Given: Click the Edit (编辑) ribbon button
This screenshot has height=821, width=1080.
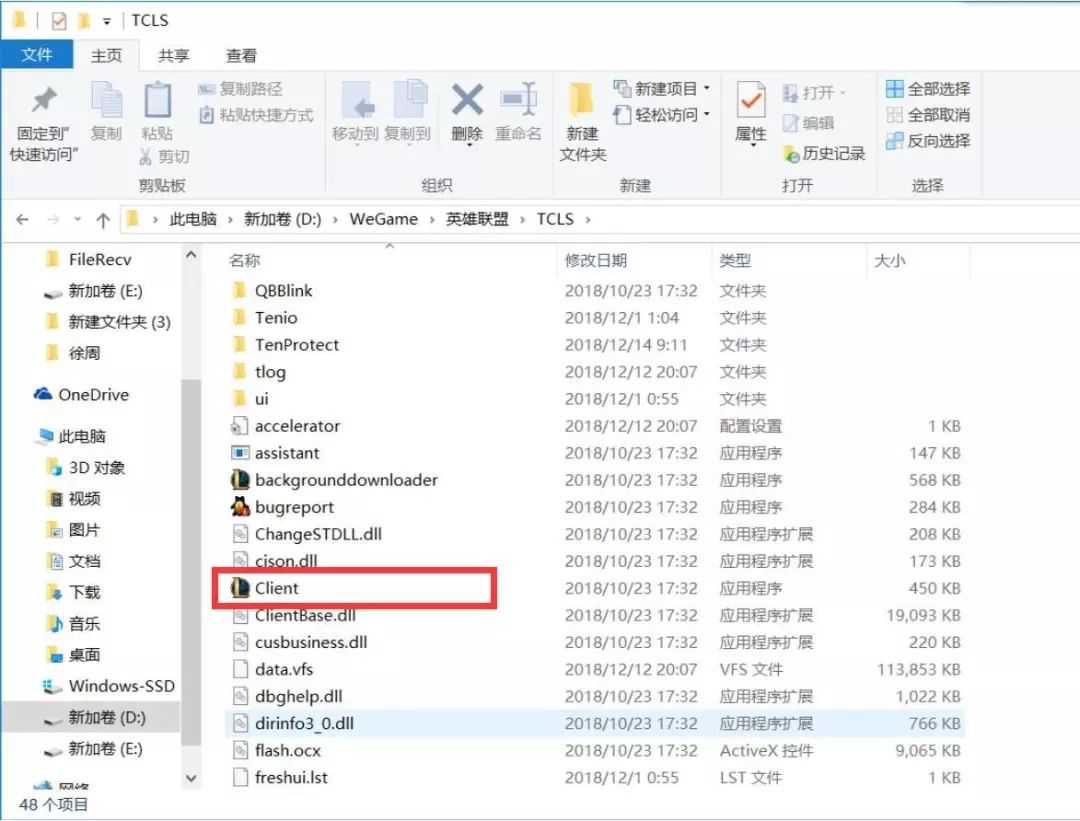Looking at the screenshot, I should [809, 123].
